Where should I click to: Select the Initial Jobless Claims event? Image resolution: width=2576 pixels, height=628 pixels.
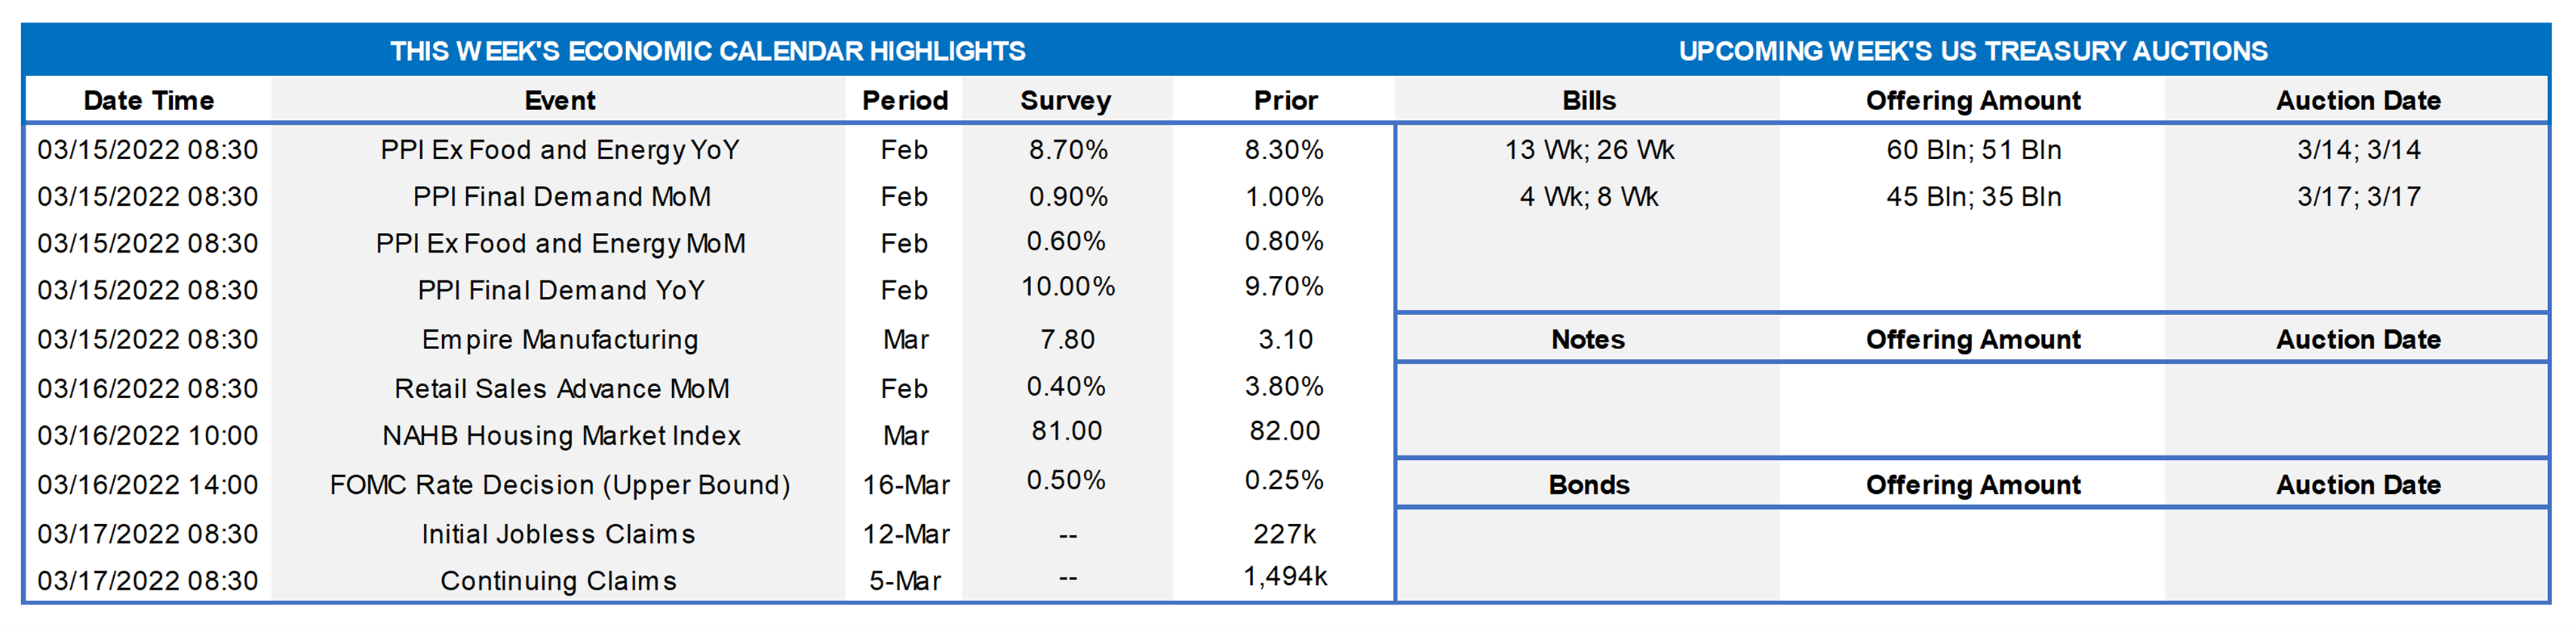(x=558, y=534)
